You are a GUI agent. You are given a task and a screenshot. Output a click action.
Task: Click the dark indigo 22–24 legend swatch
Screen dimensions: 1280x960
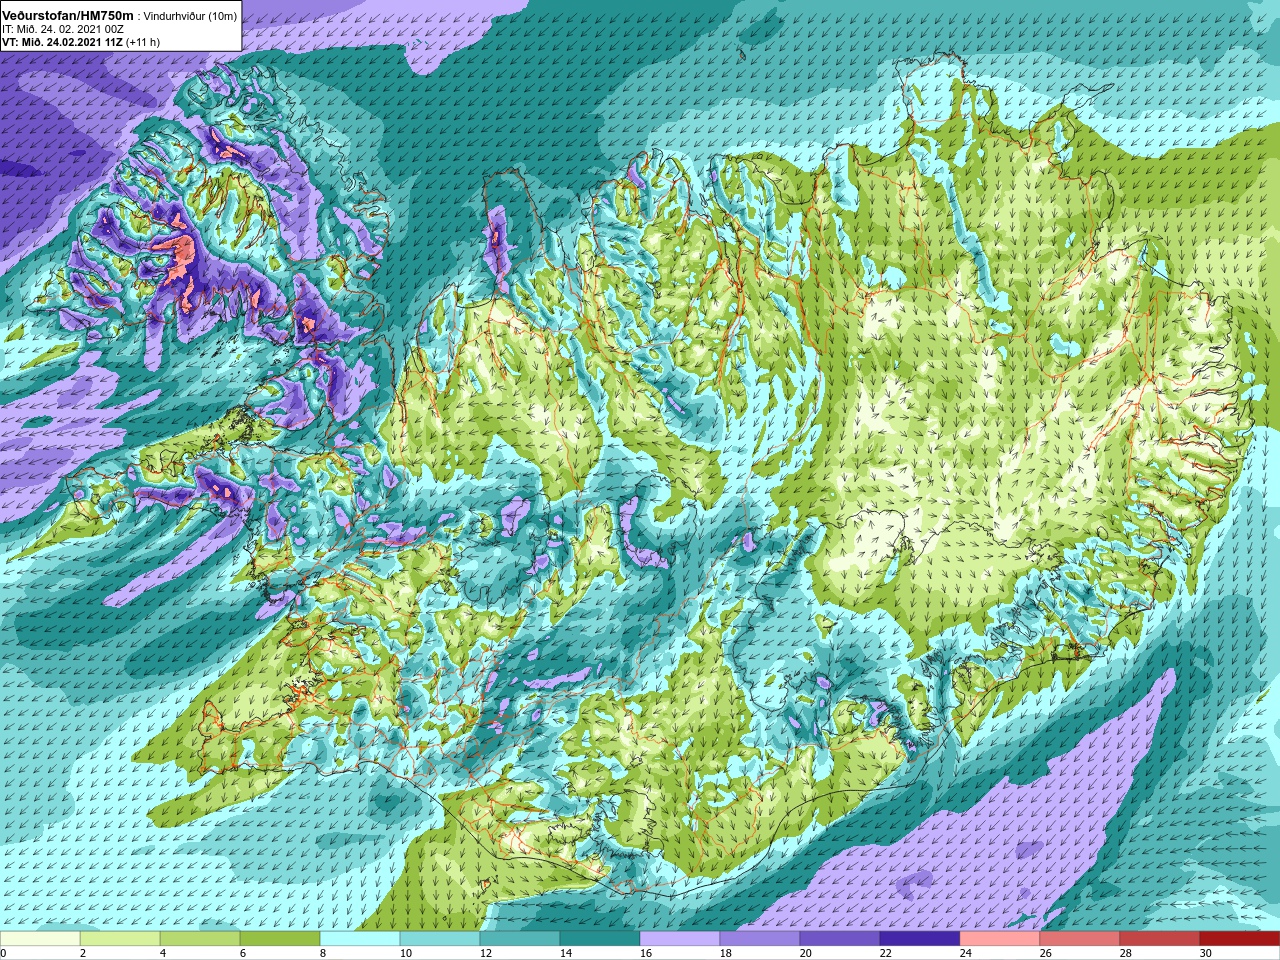[x=920, y=940]
